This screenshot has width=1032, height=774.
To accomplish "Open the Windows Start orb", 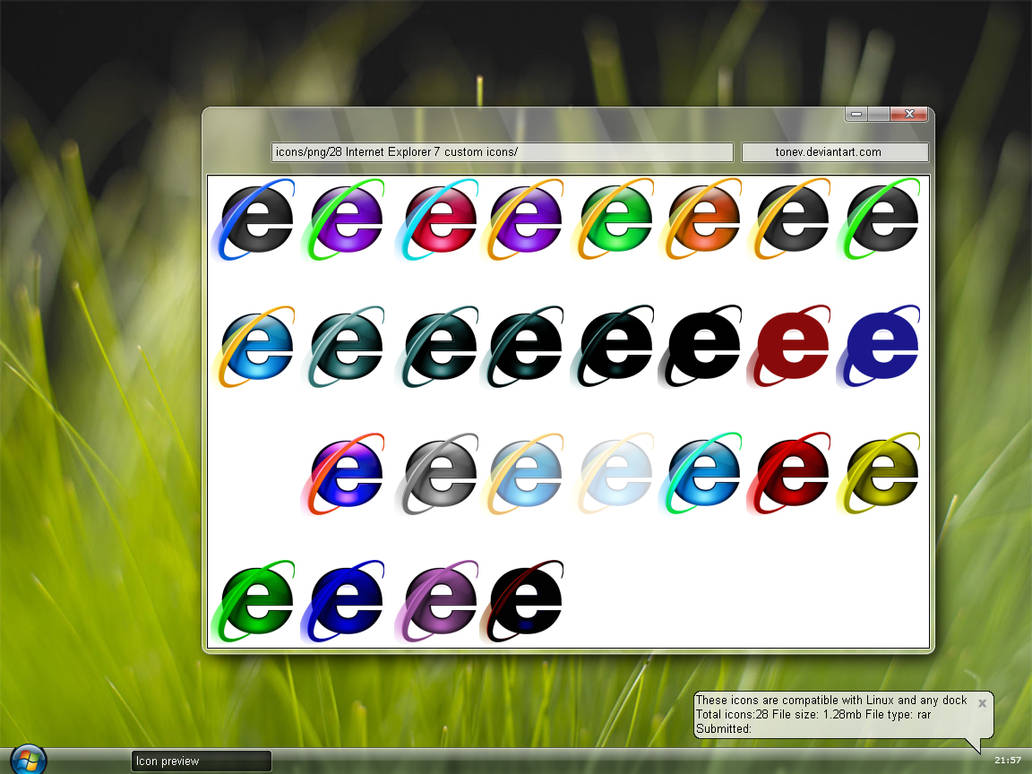I will tap(28, 760).
